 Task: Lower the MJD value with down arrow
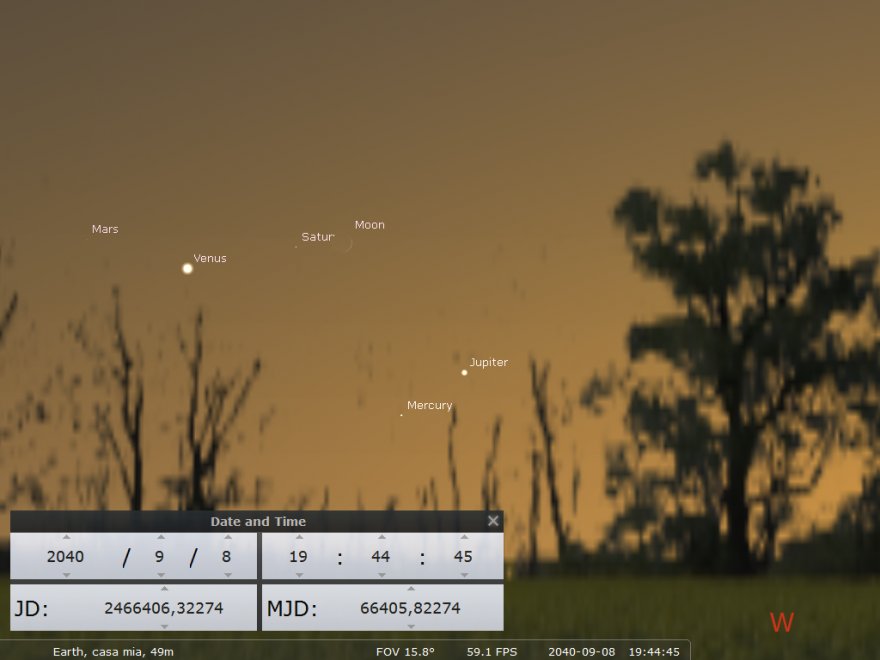point(411,626)
